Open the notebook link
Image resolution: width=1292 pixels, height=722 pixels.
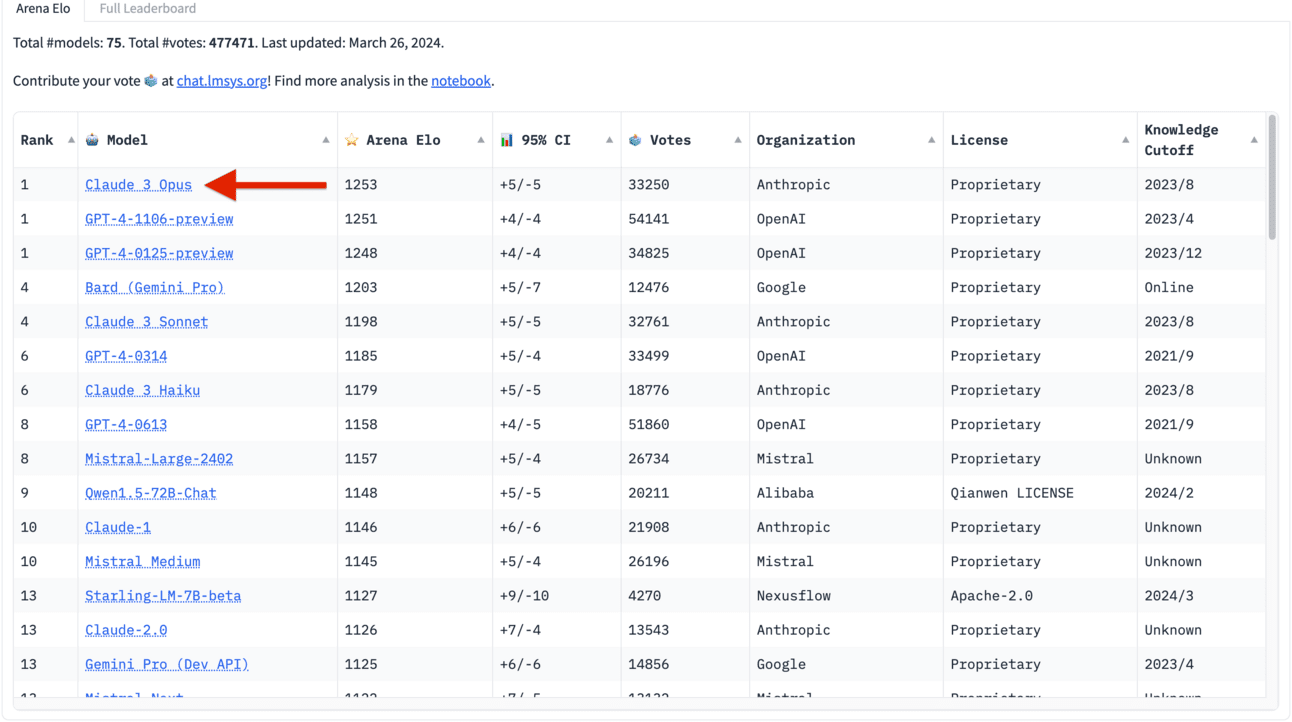click(461, 81)
